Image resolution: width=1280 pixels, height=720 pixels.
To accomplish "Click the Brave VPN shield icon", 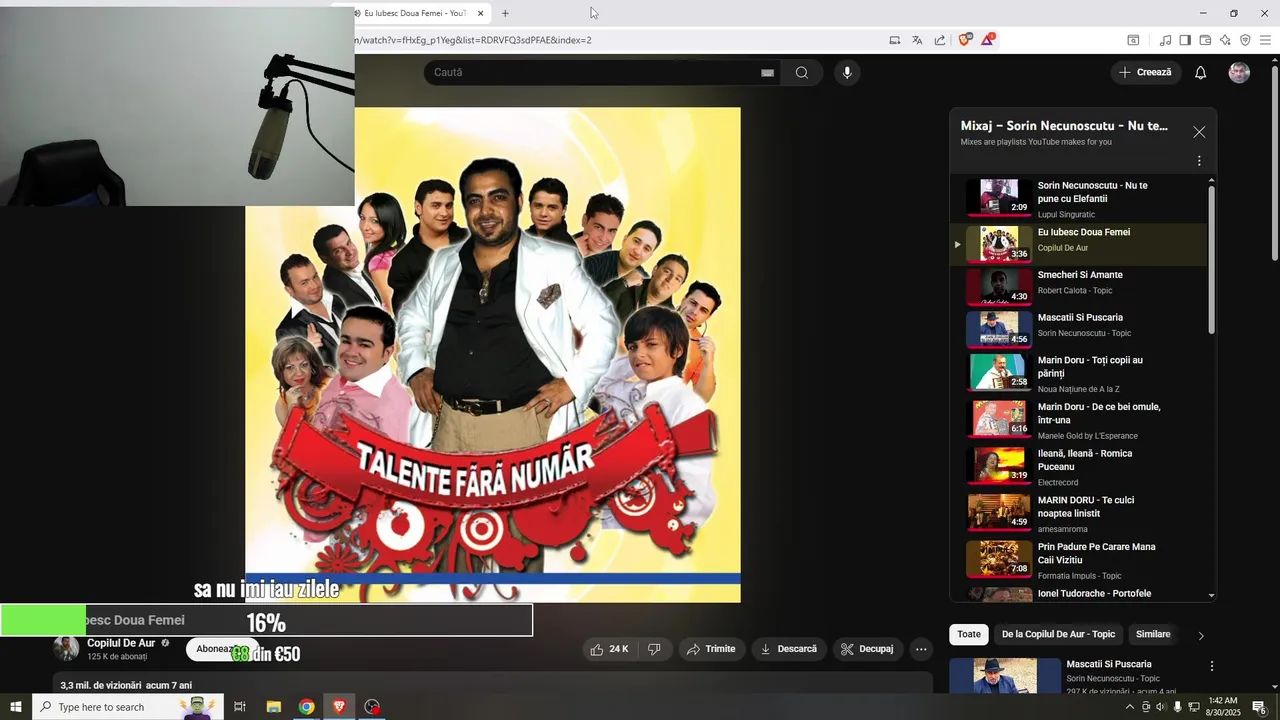I will pos(1245,40).
